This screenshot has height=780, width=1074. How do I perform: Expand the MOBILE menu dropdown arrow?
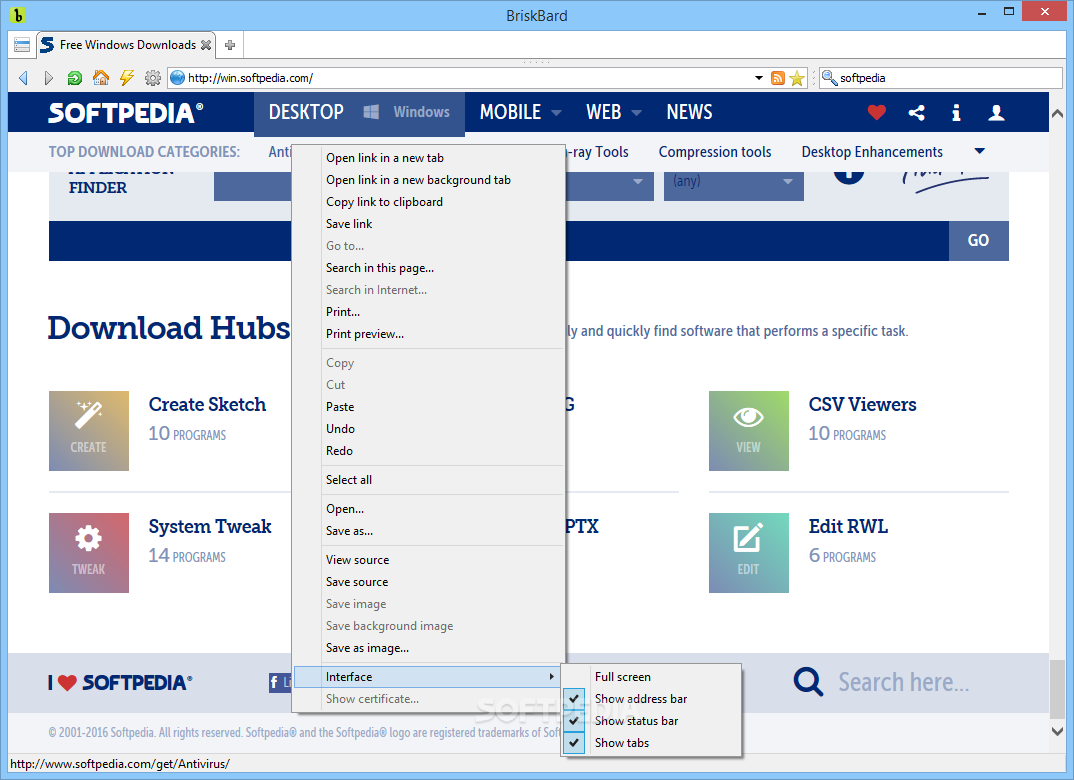tap(556, 113)
